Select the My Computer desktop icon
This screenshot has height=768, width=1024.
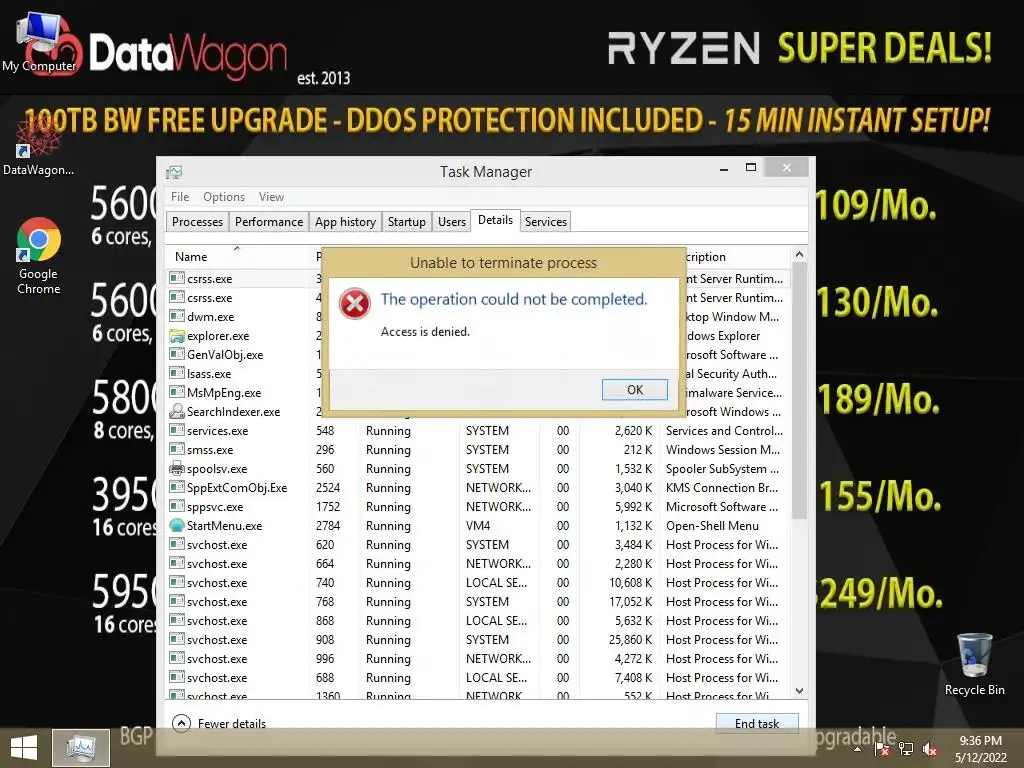pos(39,42)
